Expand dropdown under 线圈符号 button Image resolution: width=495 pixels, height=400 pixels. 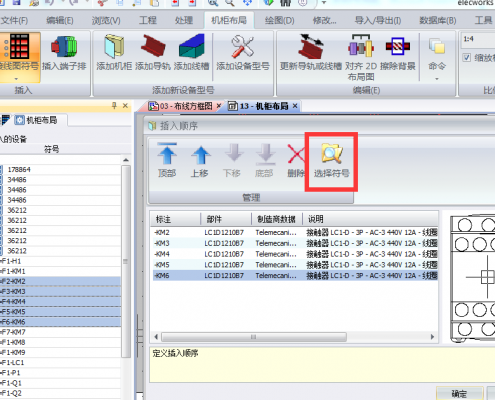point(16,79)
